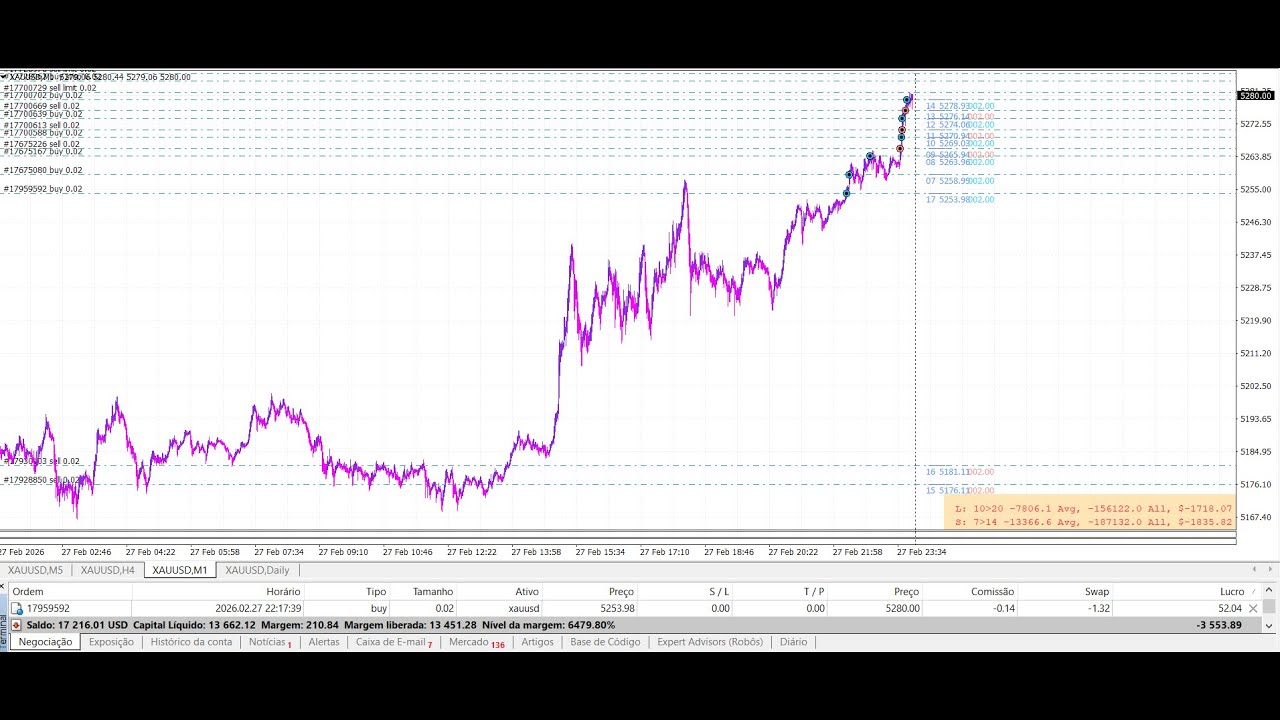This screenshot has width=1280, height=720.
Task: Open the XAUUSD,M5 chart tab
Action: click(x=35, y=570)
